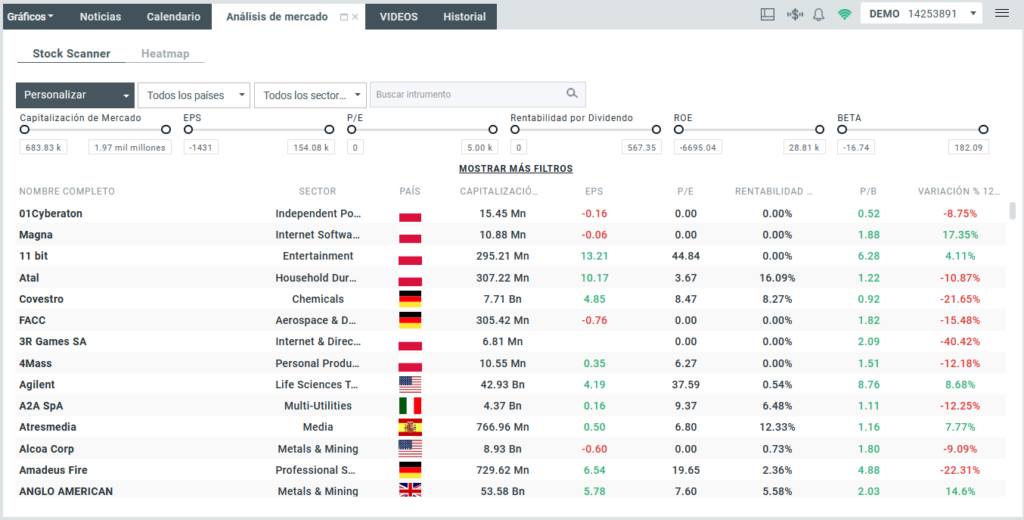
Task: Switch to the Heatmap tab
Action: click(x=165, y=54)
